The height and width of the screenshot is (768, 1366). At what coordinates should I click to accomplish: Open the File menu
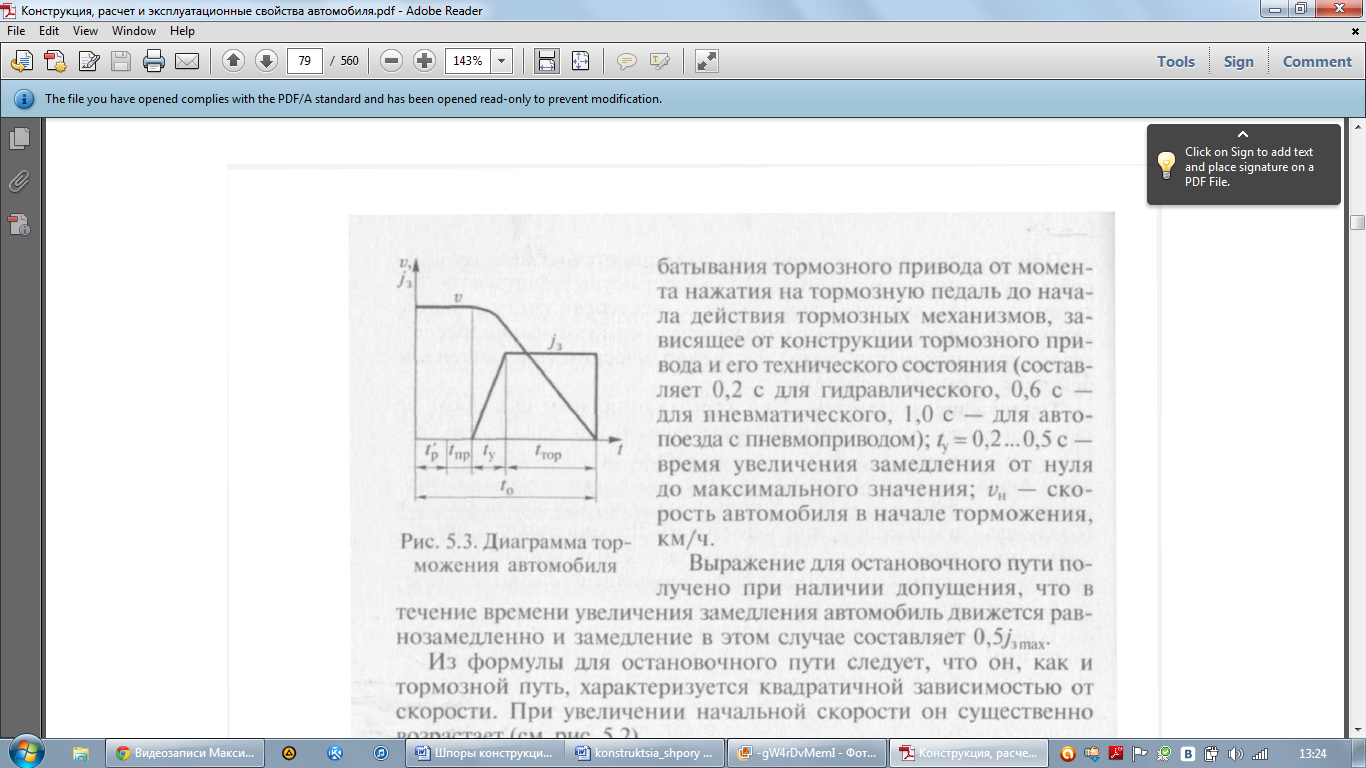16,31
